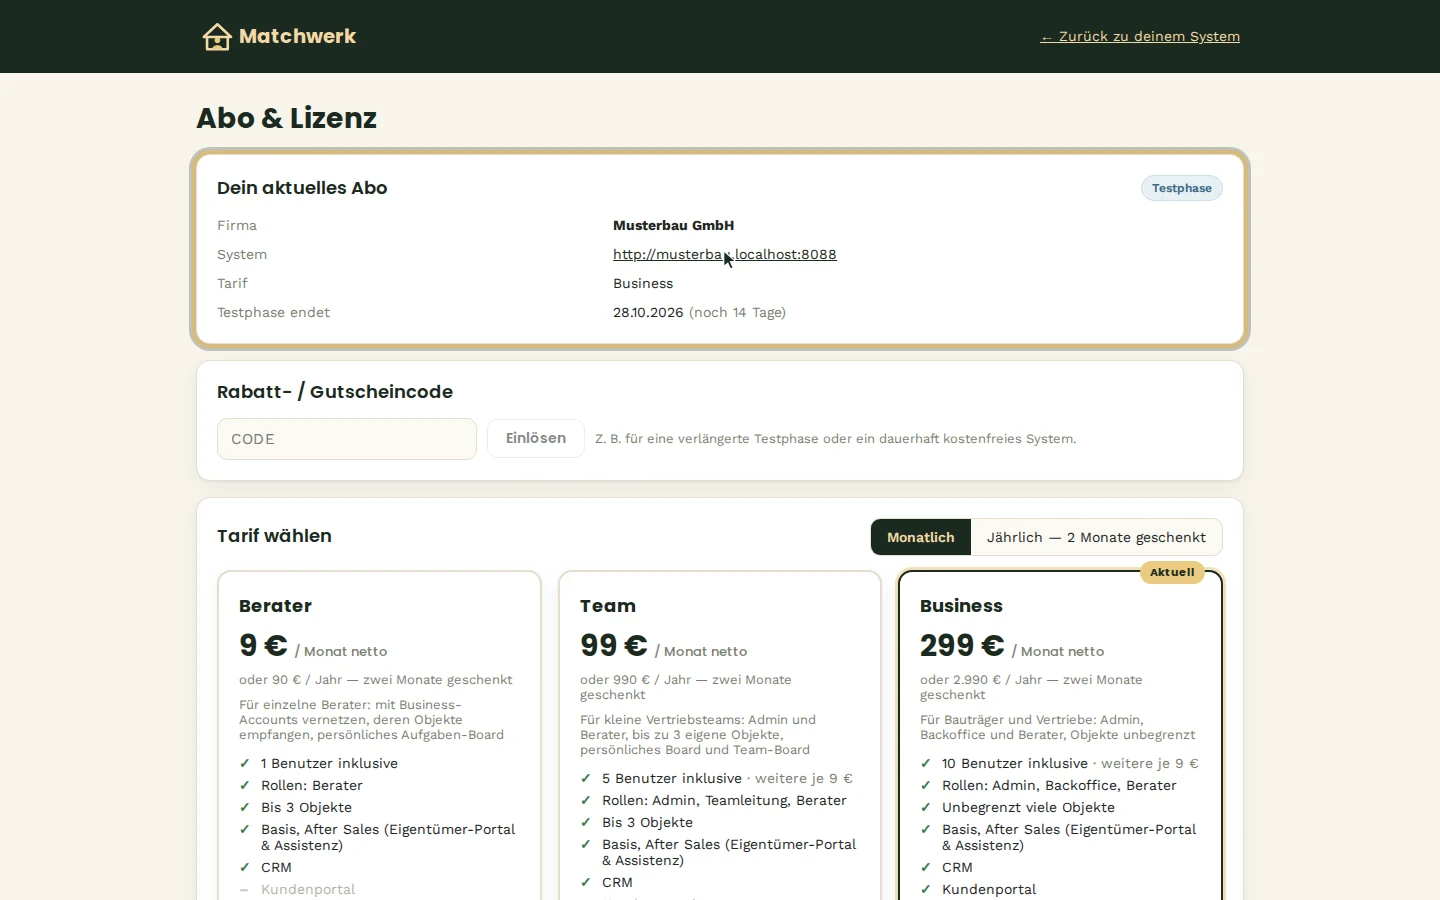
Task: Select the Team plan card
Action: click(x=720, y=735)
